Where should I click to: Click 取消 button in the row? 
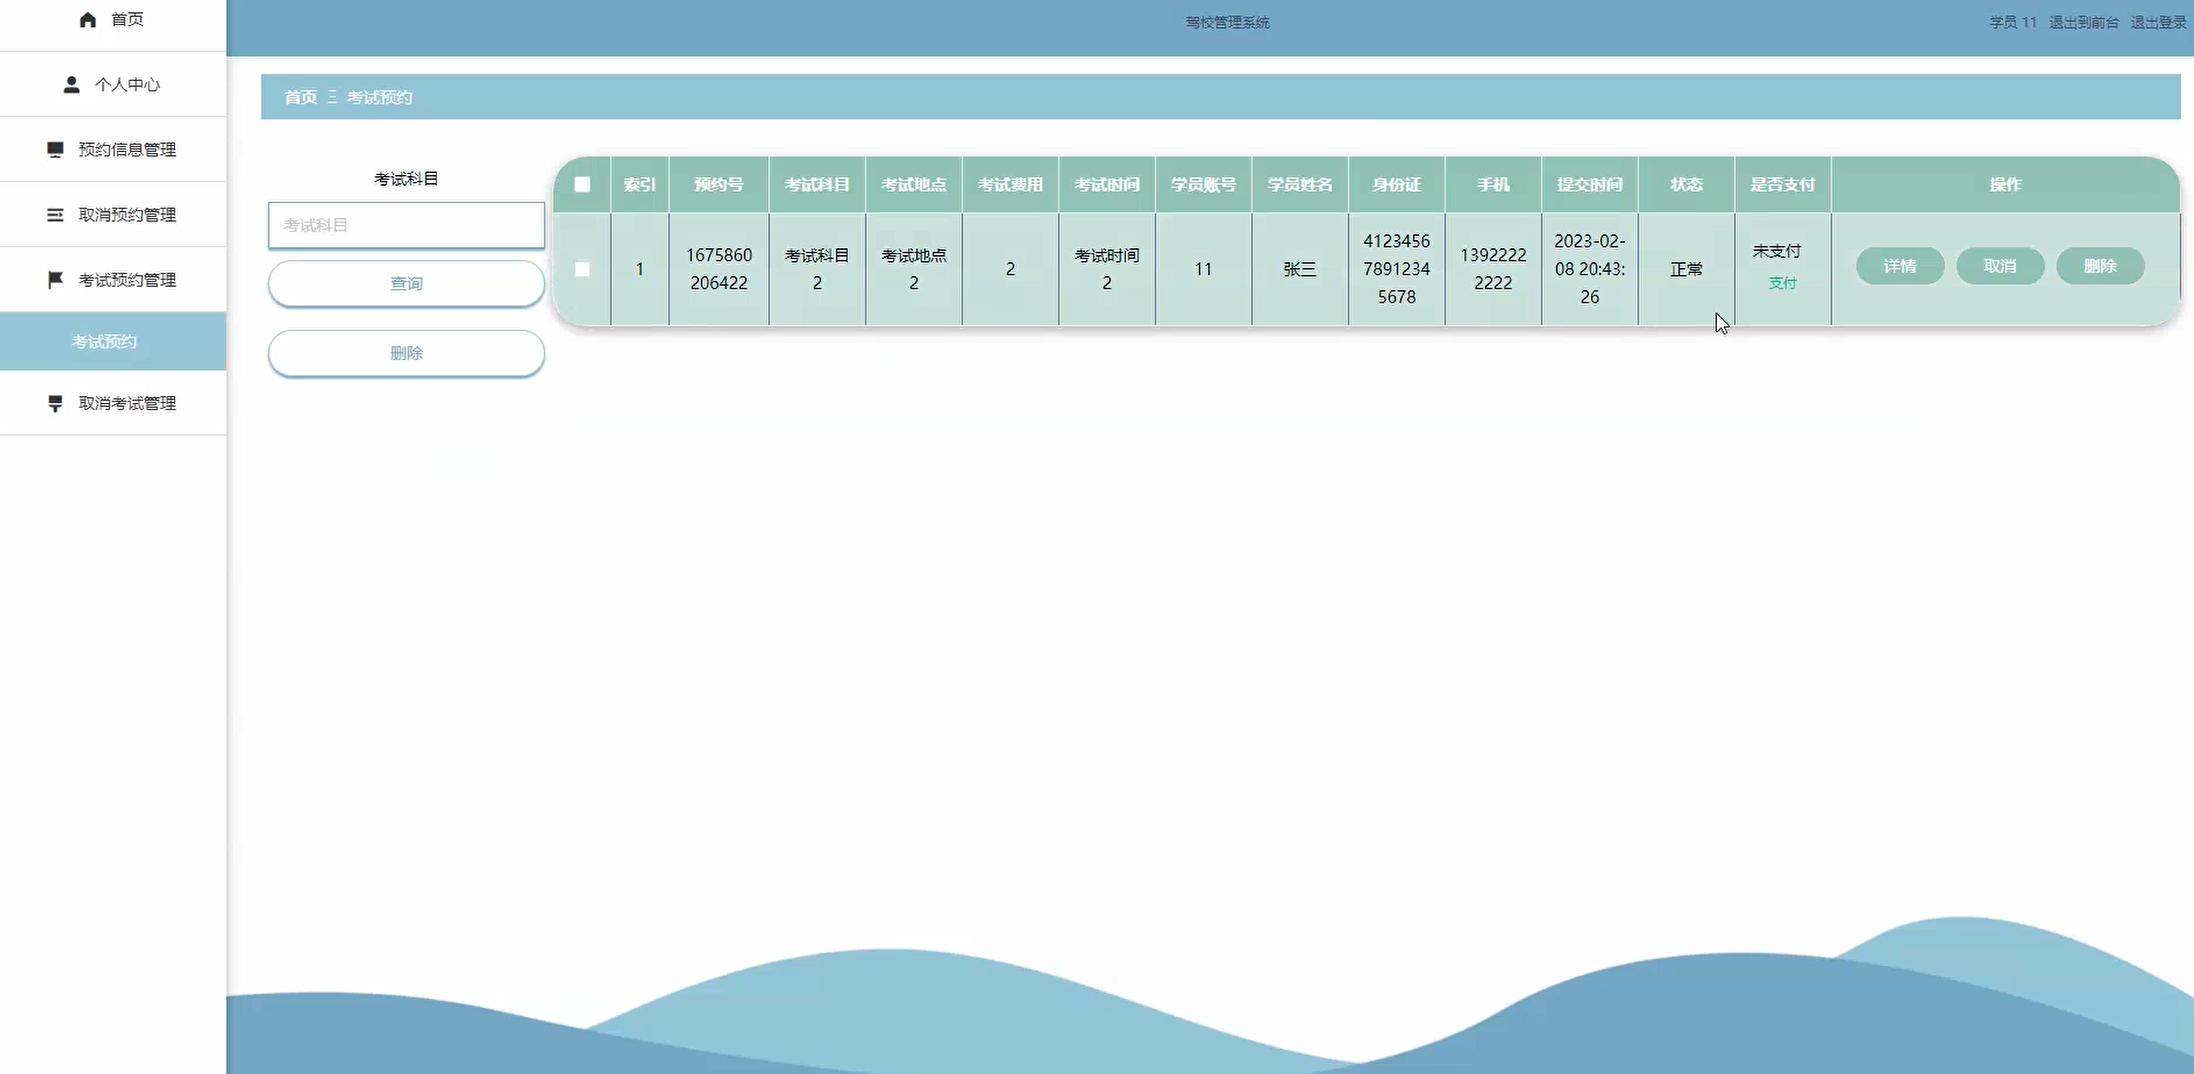[x=2000, y=266]
